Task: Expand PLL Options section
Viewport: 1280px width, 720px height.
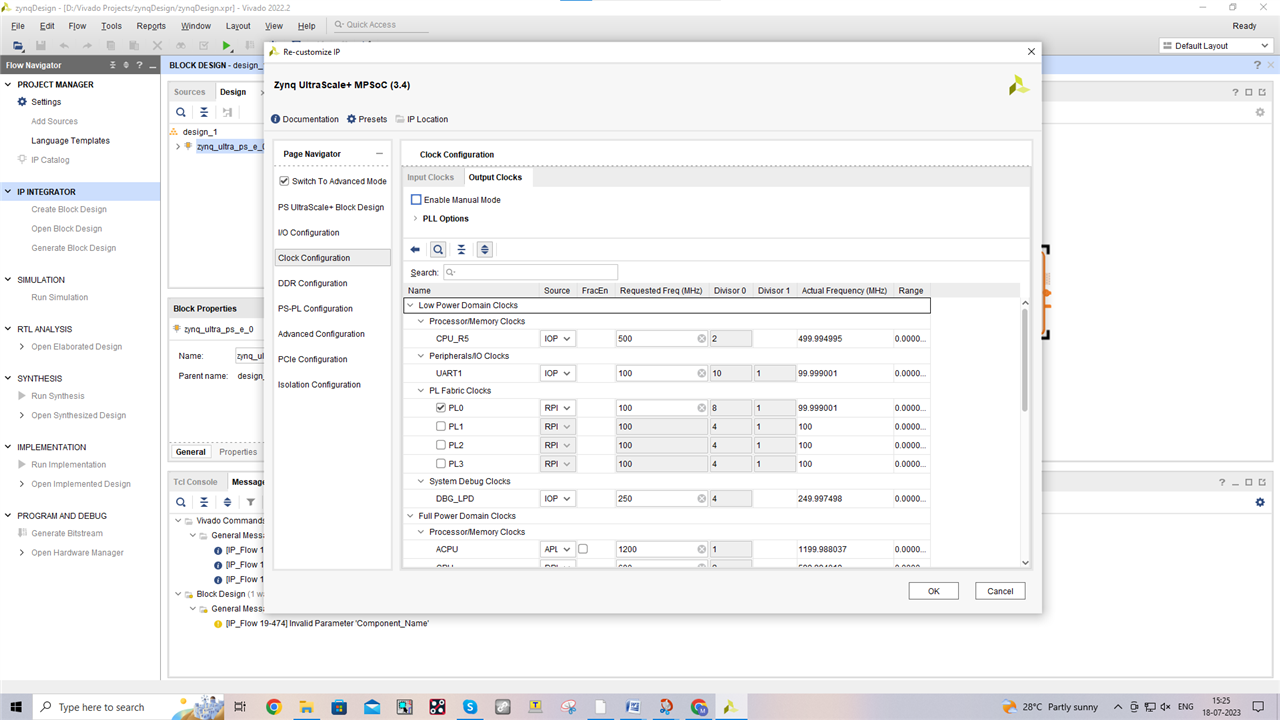Action: click(415, 218)
